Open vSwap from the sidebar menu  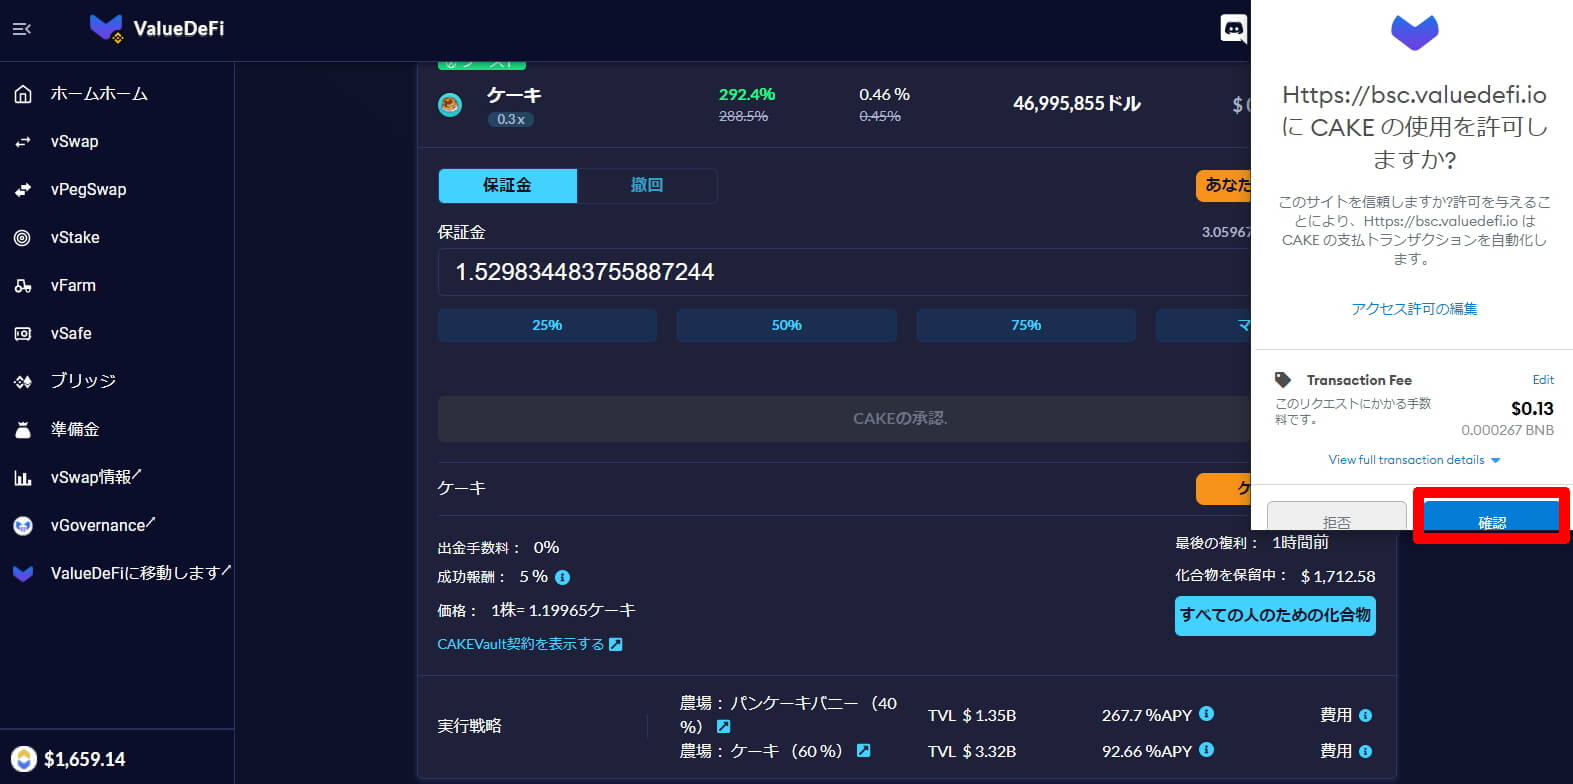tap(75, 142)
